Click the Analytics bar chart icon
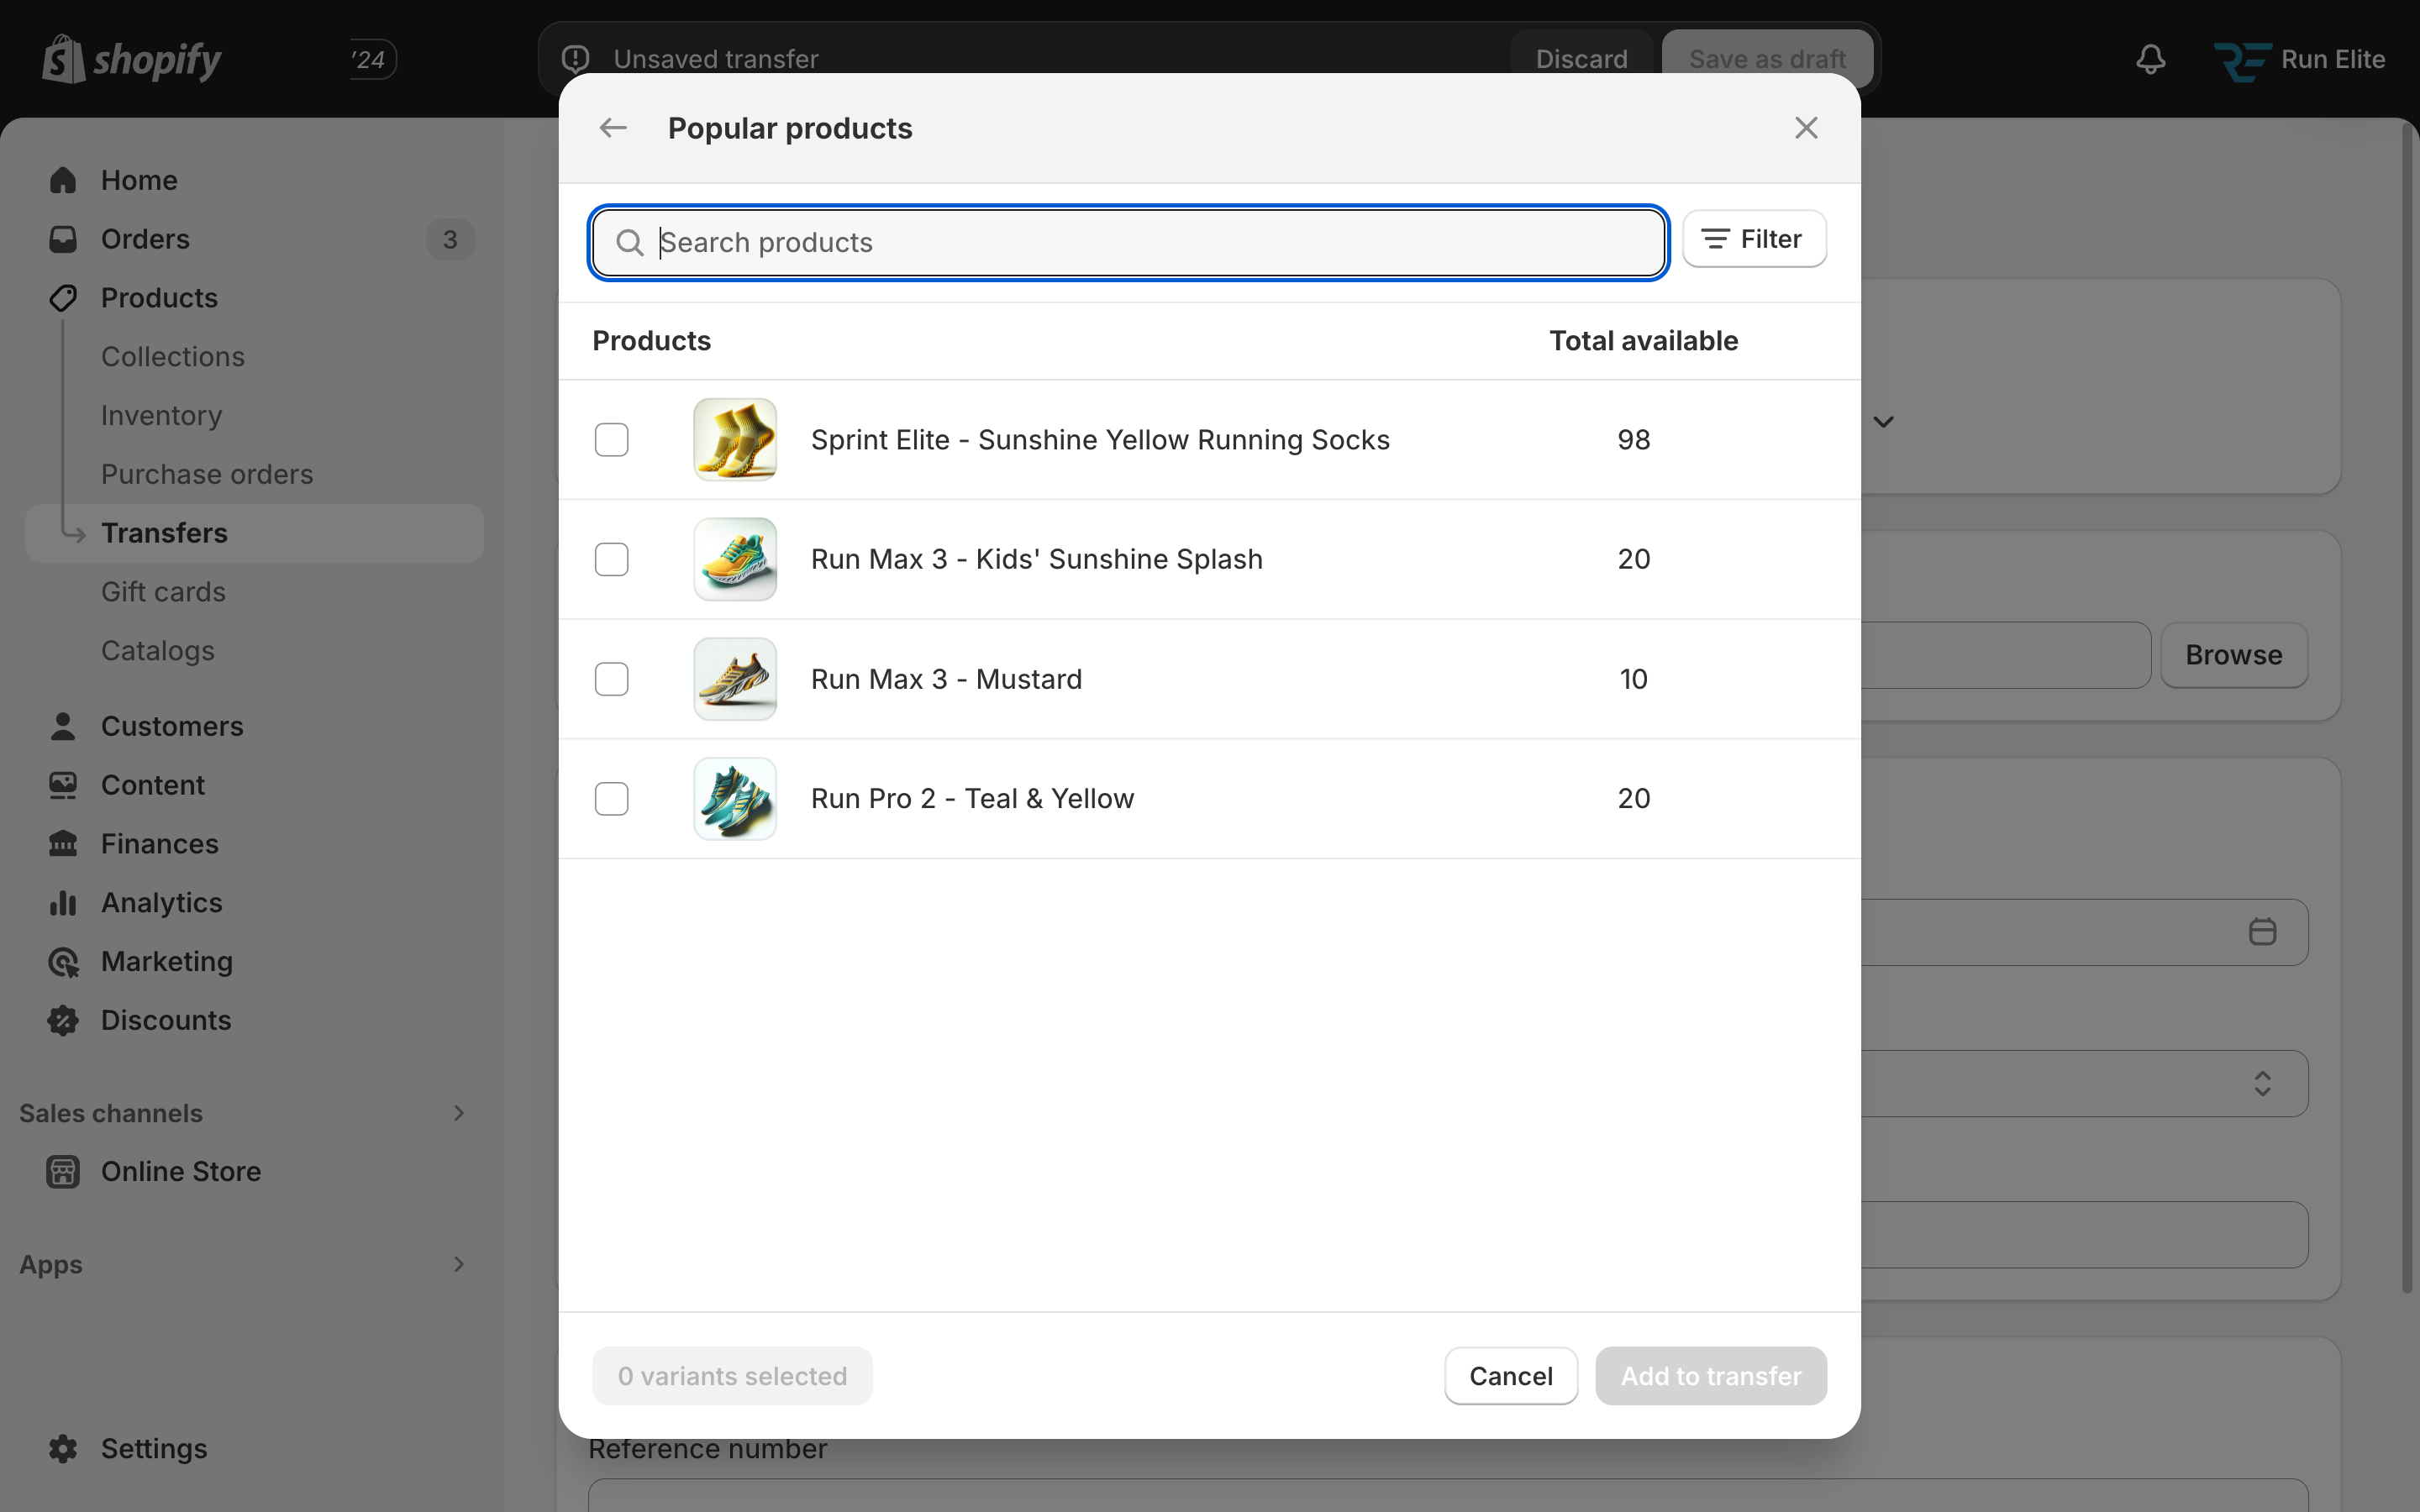2420x1512 pixels. [x=63, y=903]
